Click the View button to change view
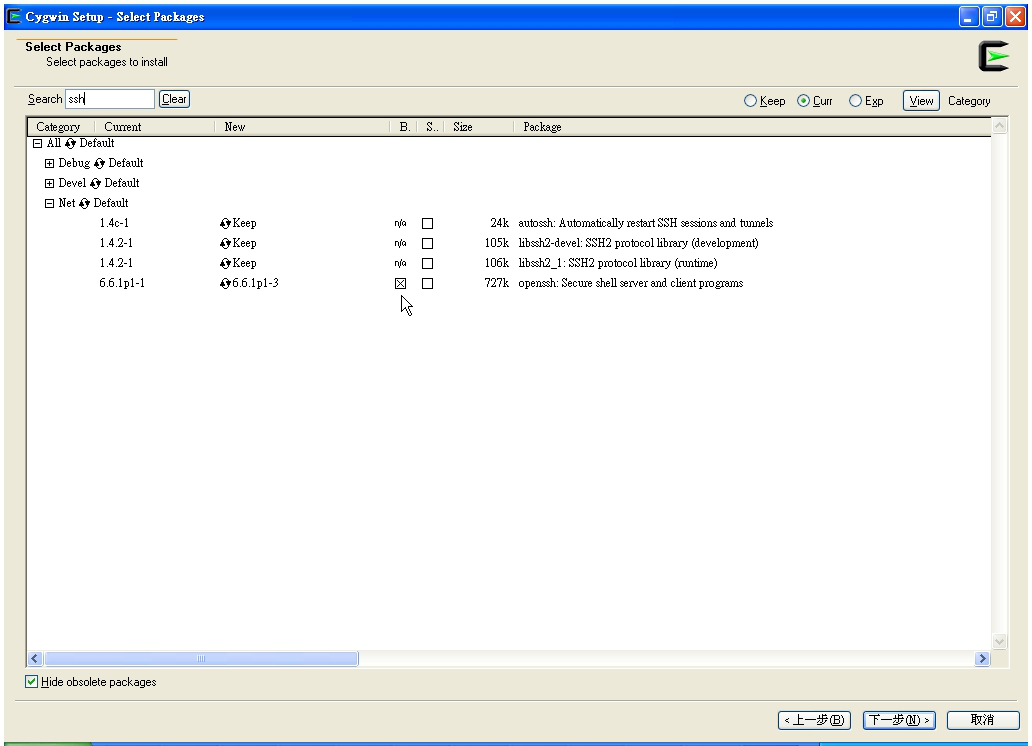The image size is (1032, 746). tap(921, 101)
